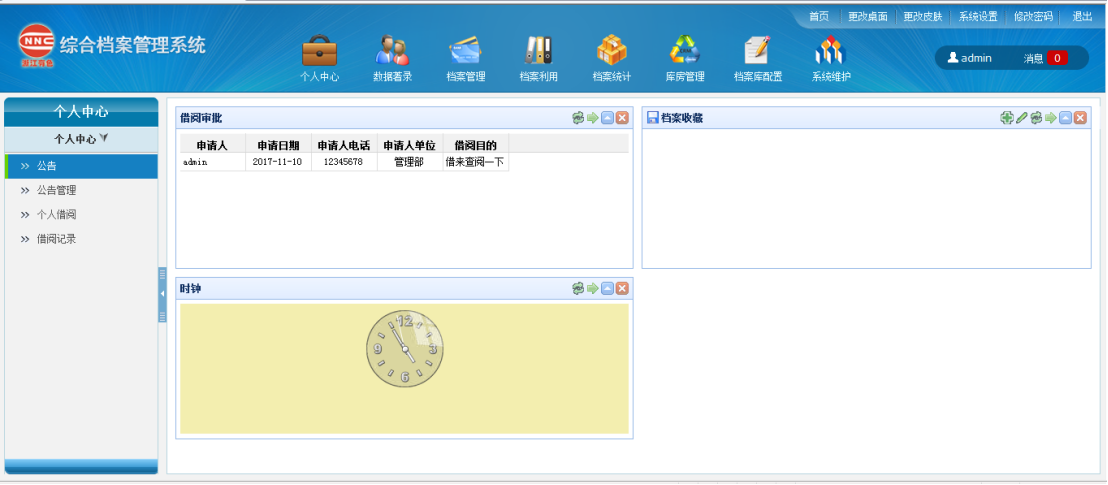This screenshot has height=485, width=1108.
Task: Collapse the 借阅审批 panel
Action: (x=608, y=118)
